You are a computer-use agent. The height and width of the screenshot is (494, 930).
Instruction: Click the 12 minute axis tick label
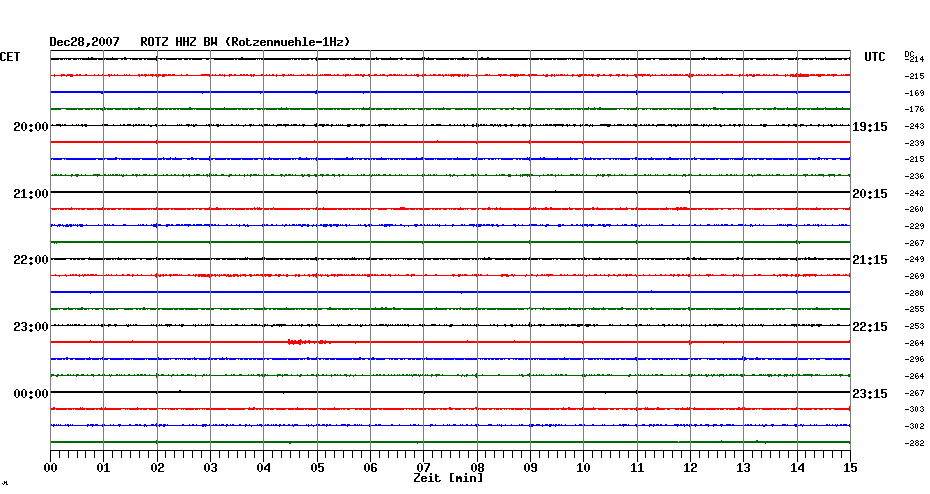point(690,468)
